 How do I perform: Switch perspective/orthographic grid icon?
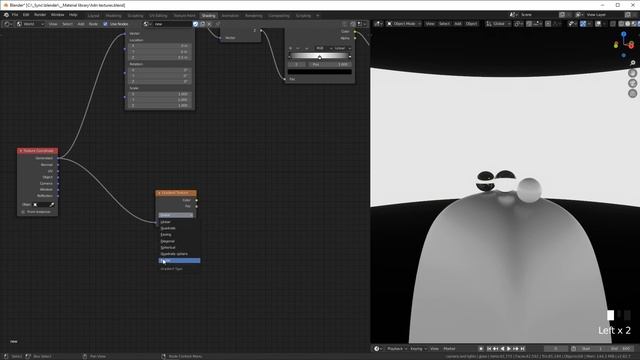pos(633,93)
